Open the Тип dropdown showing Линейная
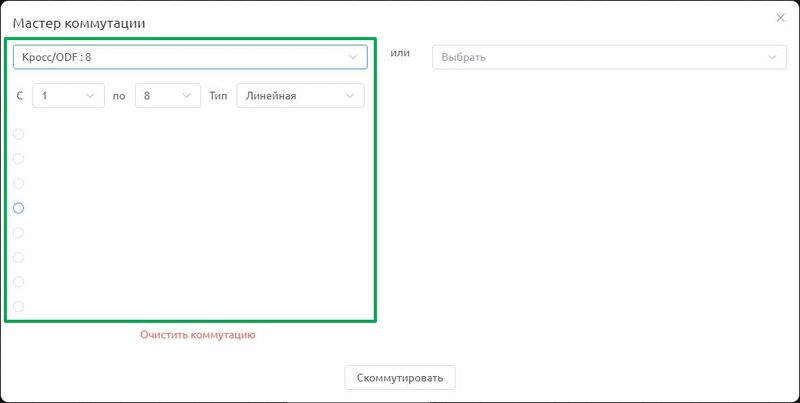The width and height of the screenshot is (800, 403). [301, 95]
